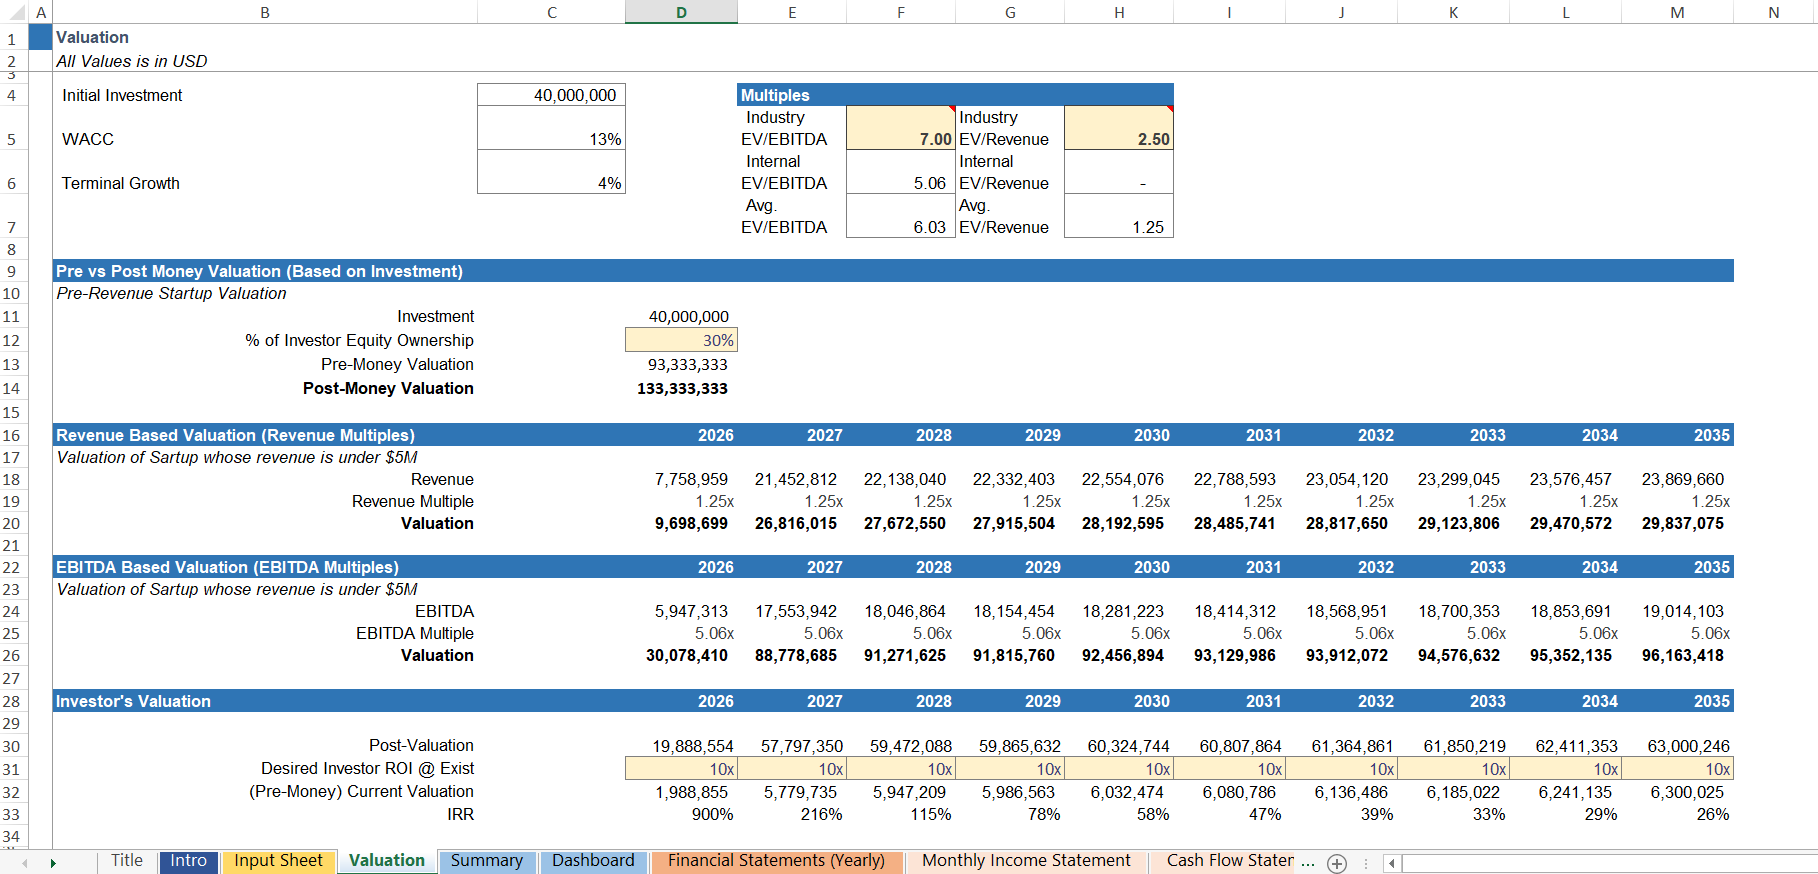Switch to the Dashboard tab
The image size is (1818, 874).
click(593, 861)
